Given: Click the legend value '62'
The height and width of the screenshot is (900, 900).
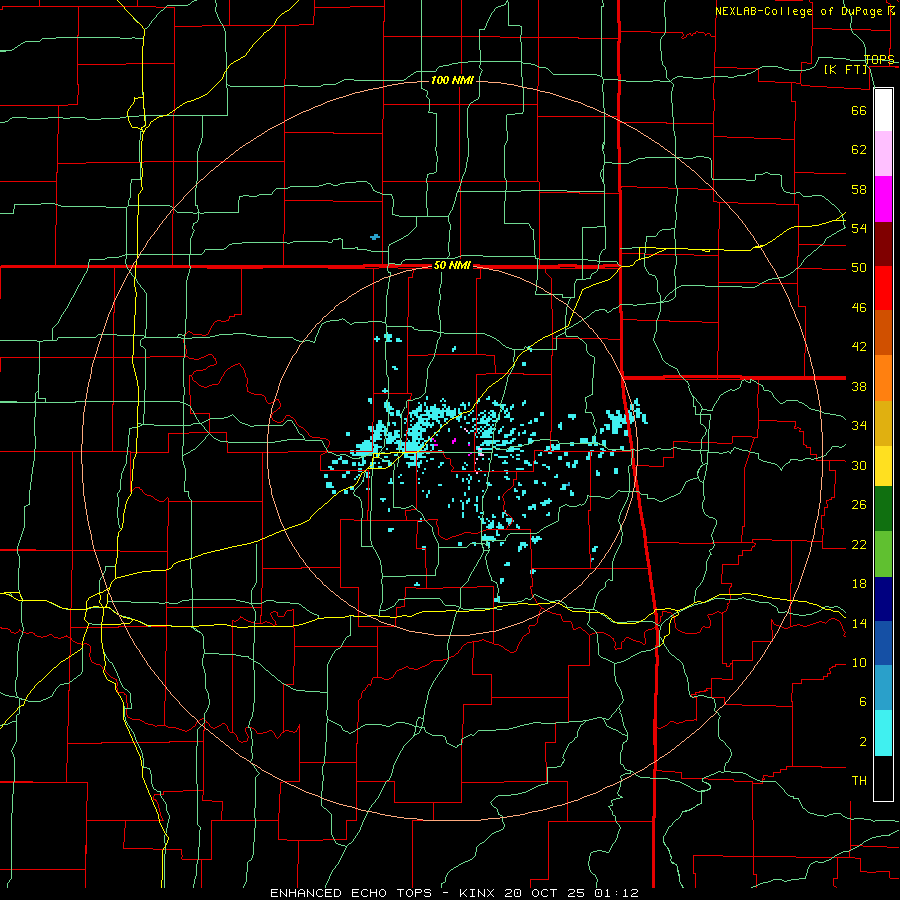Looking at the screenshot, I should coord(859,149).
